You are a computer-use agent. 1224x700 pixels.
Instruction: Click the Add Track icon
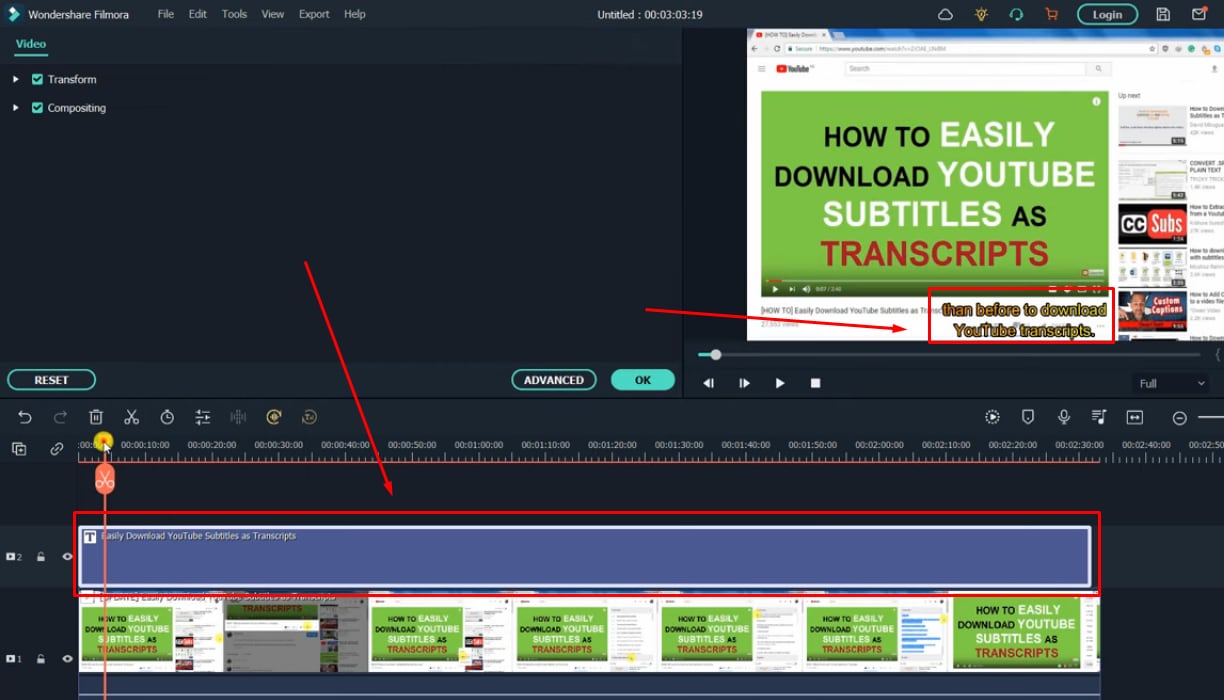click(x=19, y=449)
